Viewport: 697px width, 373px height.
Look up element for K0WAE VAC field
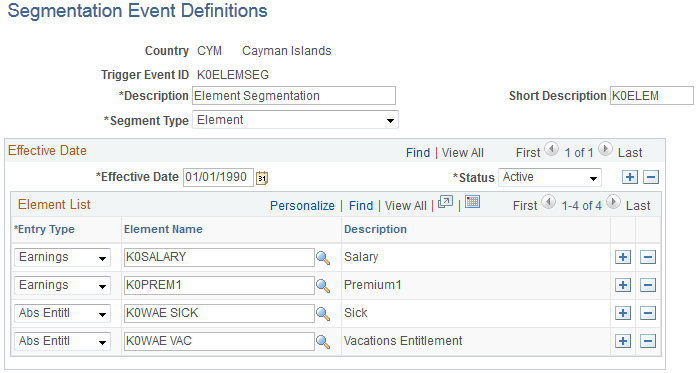(x=323, y=342)
